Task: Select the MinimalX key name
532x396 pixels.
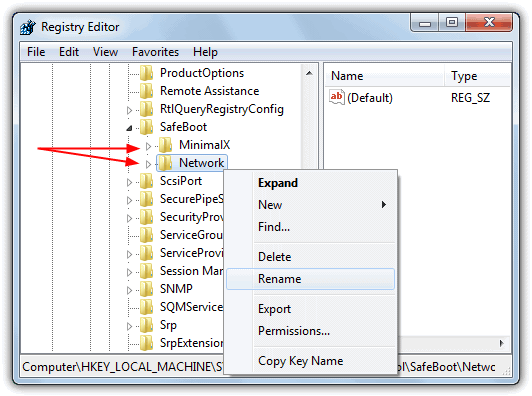Action: (x=205, y=145)
